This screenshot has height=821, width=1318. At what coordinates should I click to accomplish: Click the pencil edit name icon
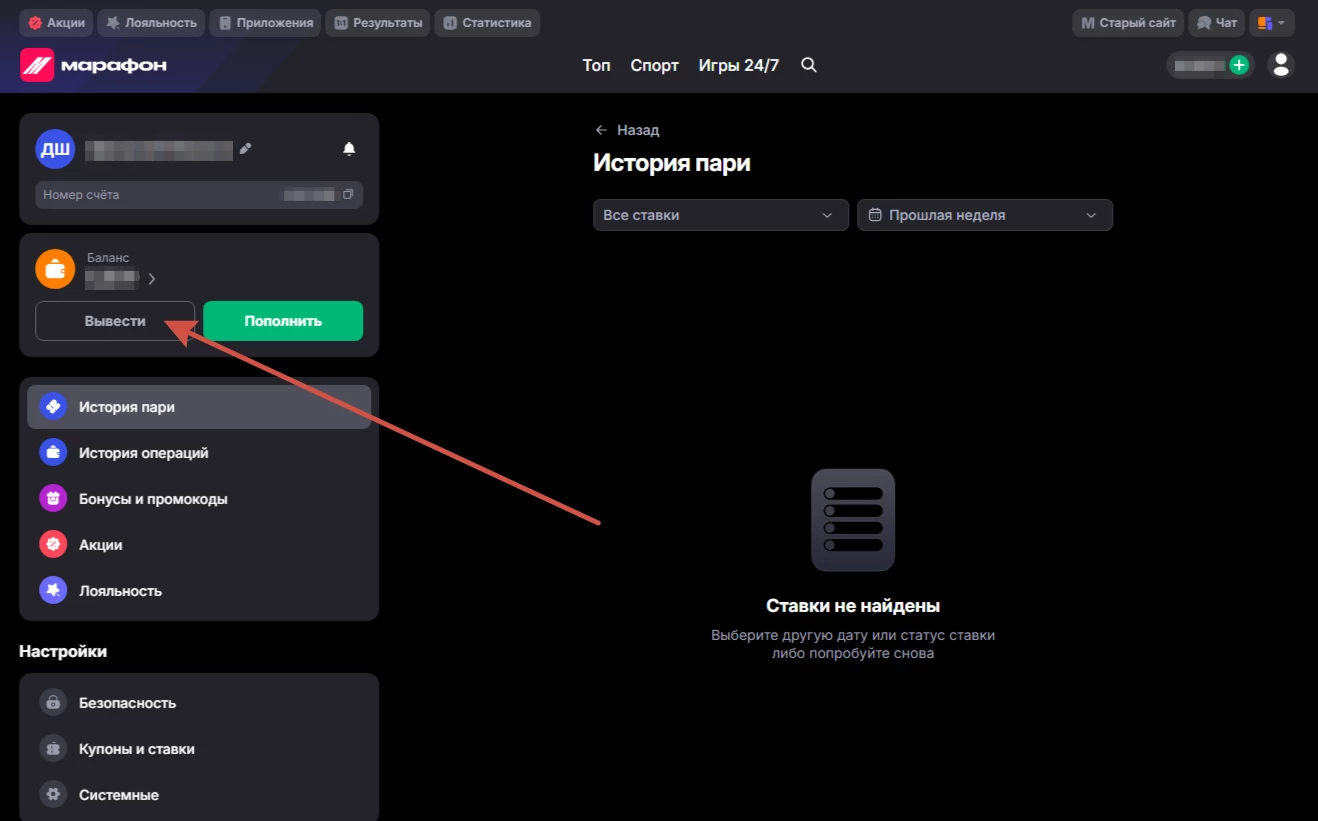point(245,149)
